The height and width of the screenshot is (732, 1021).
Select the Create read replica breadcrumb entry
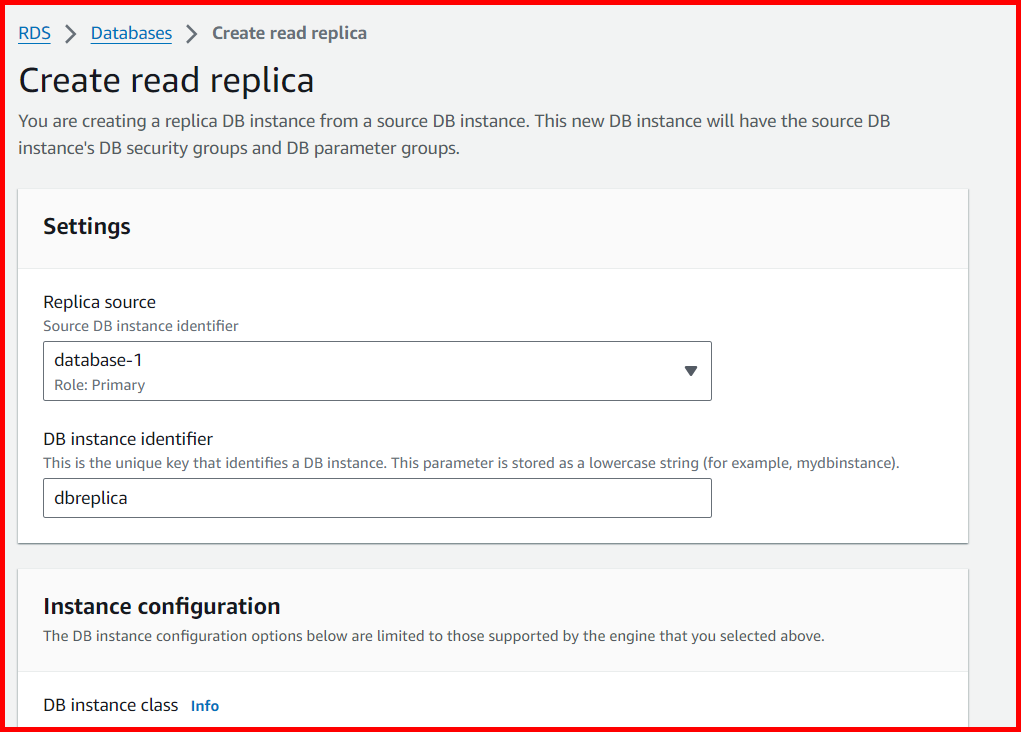coord(289,32)
